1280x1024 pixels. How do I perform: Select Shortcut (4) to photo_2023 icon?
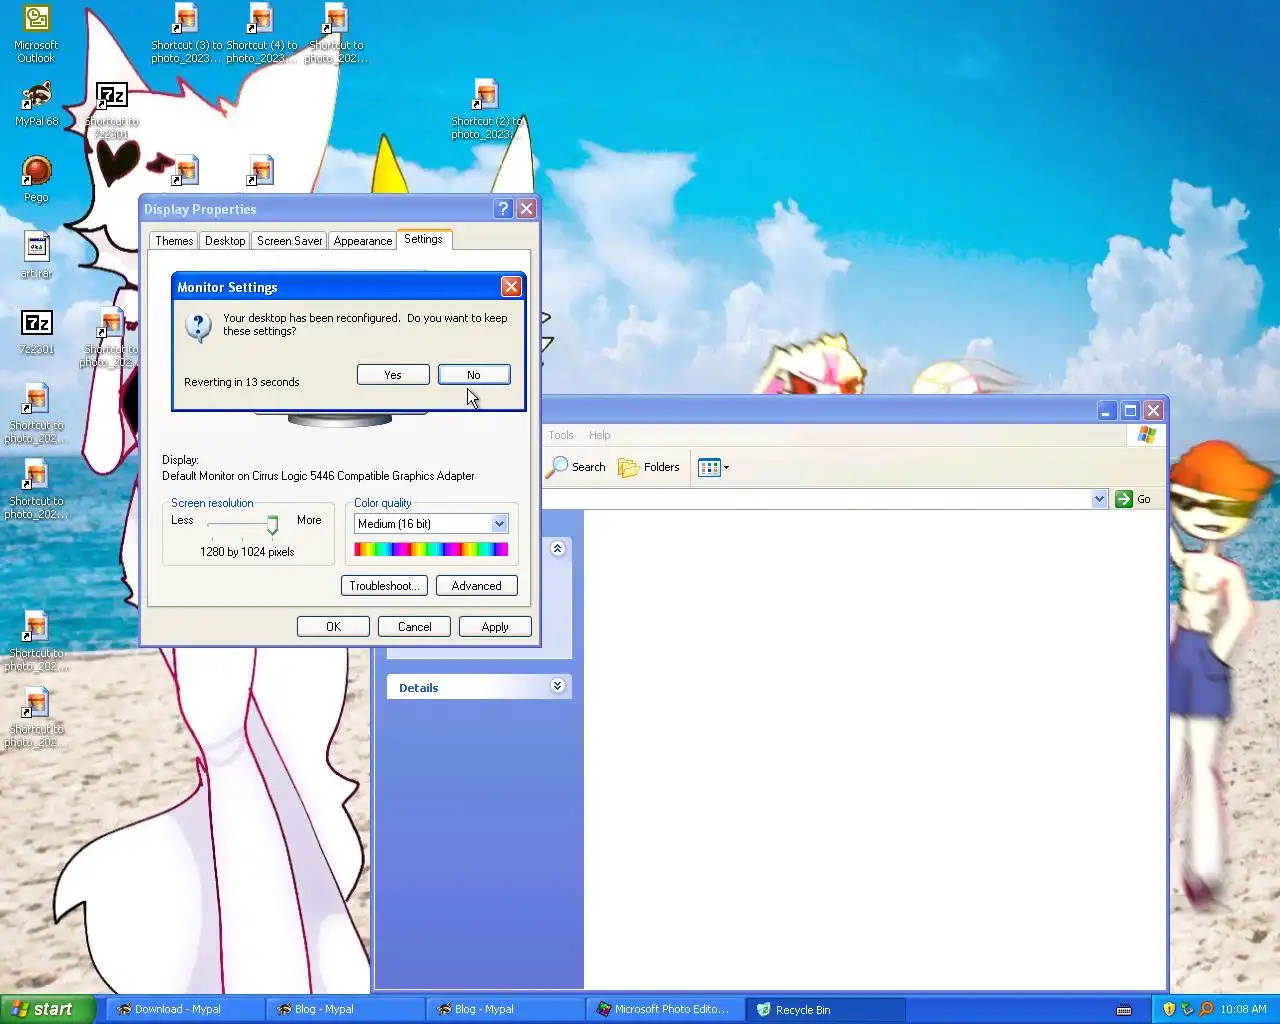pyautogui.click(x=261, y=34)
